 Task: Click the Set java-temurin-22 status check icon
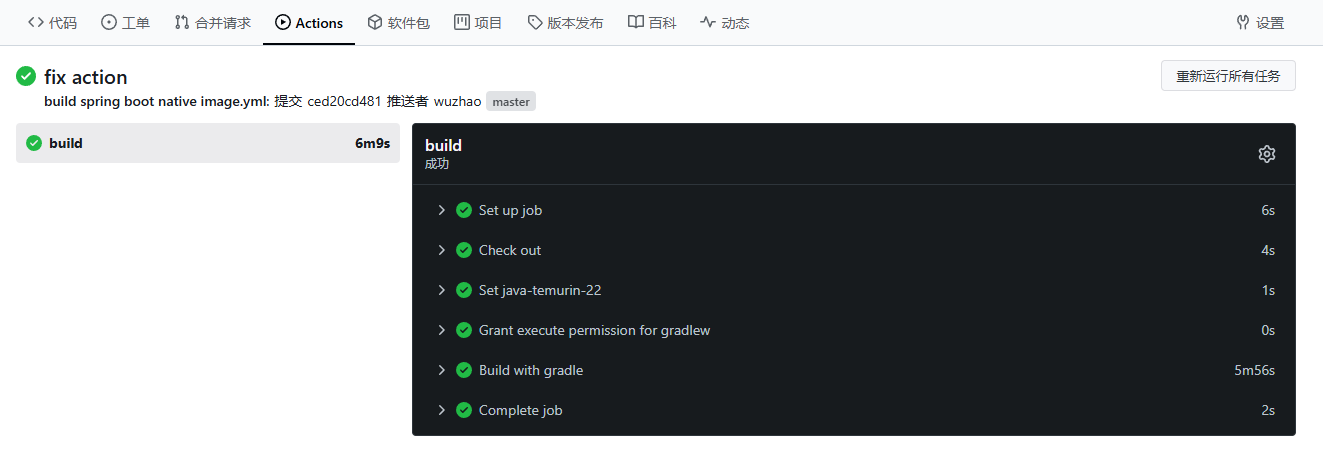tap(464, 290)
